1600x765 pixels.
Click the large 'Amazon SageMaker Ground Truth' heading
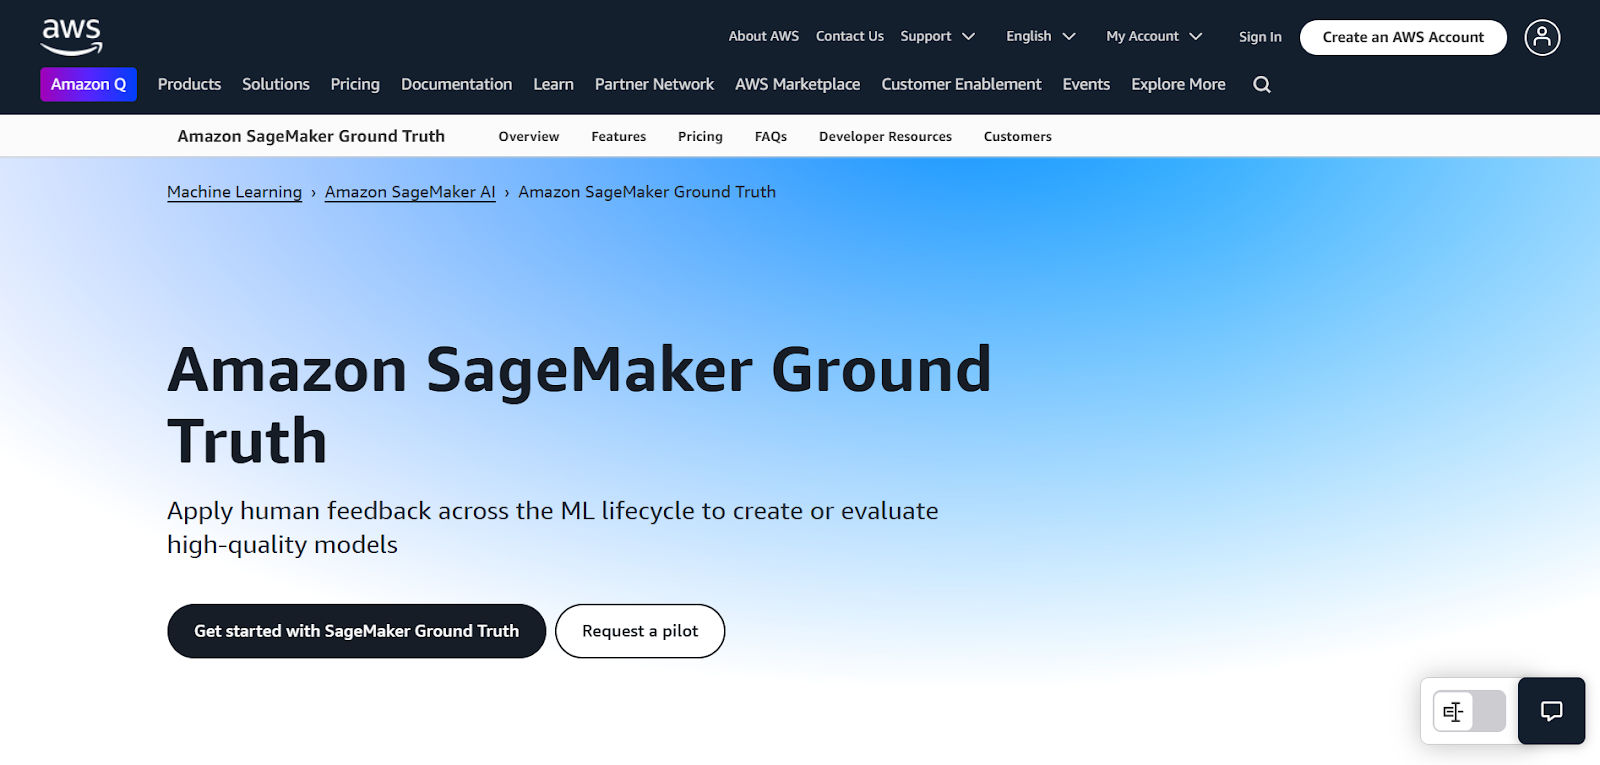click(579, 405)
